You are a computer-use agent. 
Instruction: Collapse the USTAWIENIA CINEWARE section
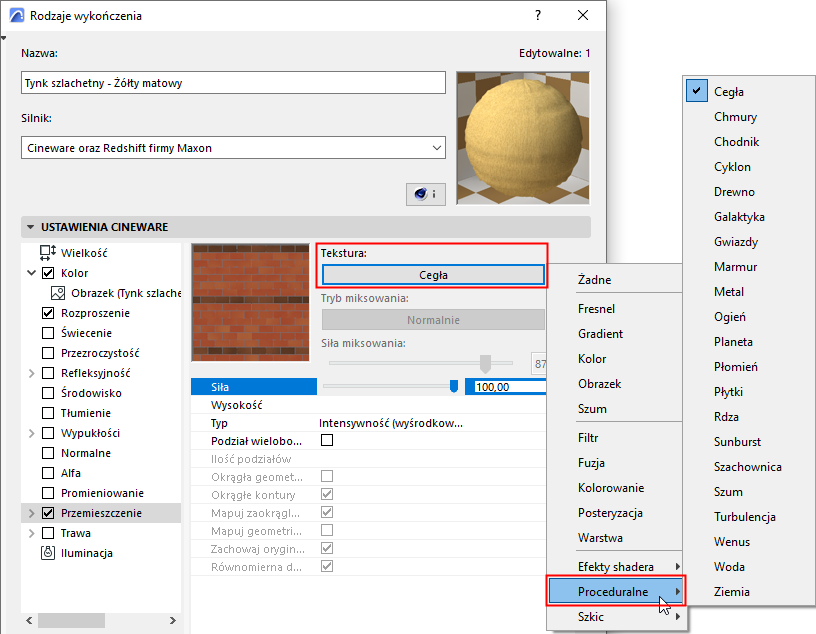30,227
